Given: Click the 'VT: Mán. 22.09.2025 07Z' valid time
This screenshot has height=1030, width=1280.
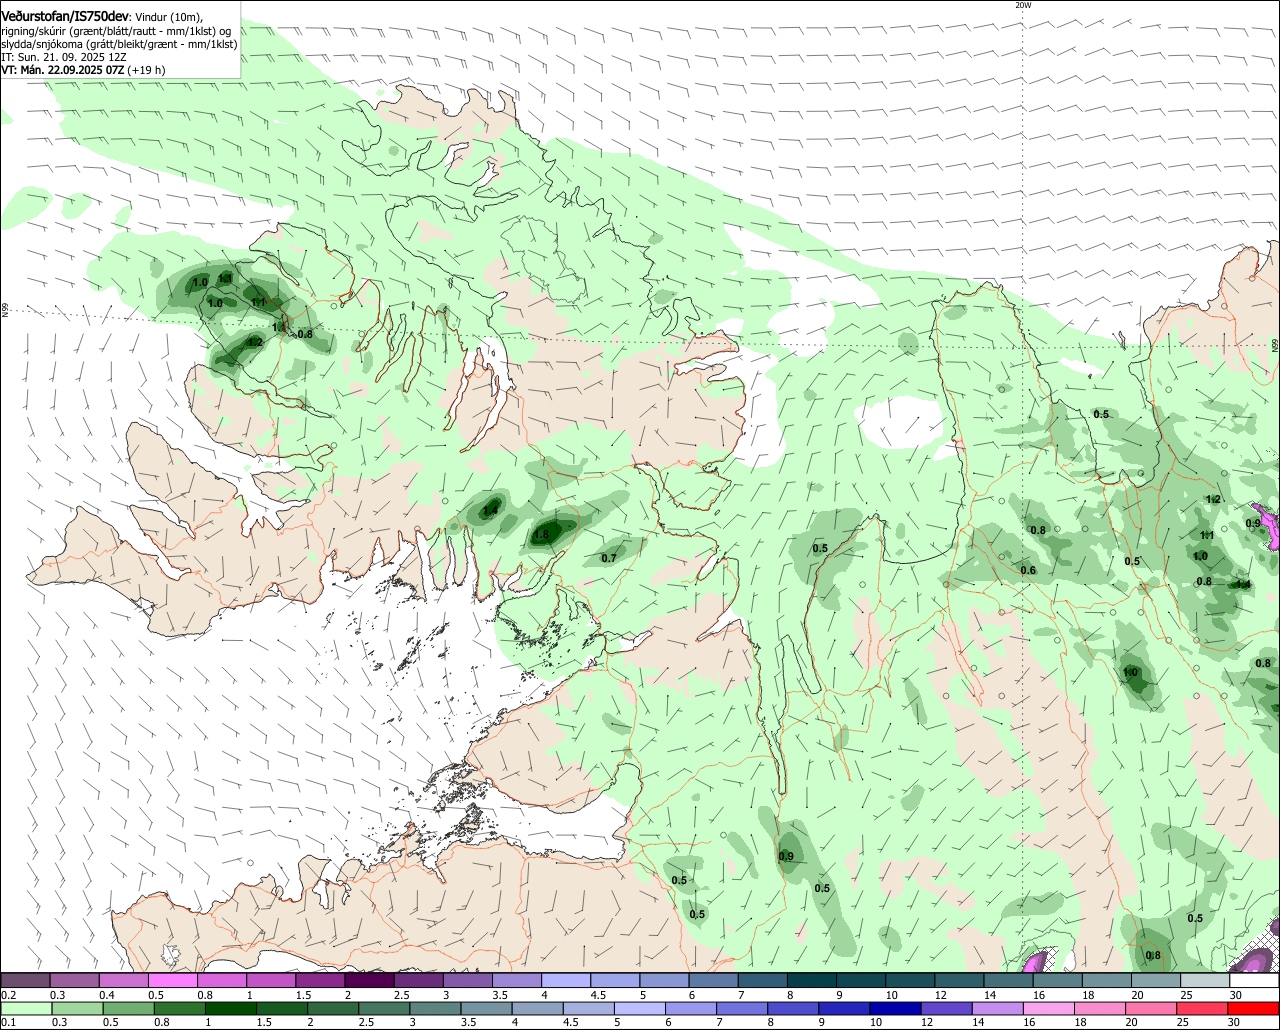Looking at the screenshot, I should tap(63, 70).
